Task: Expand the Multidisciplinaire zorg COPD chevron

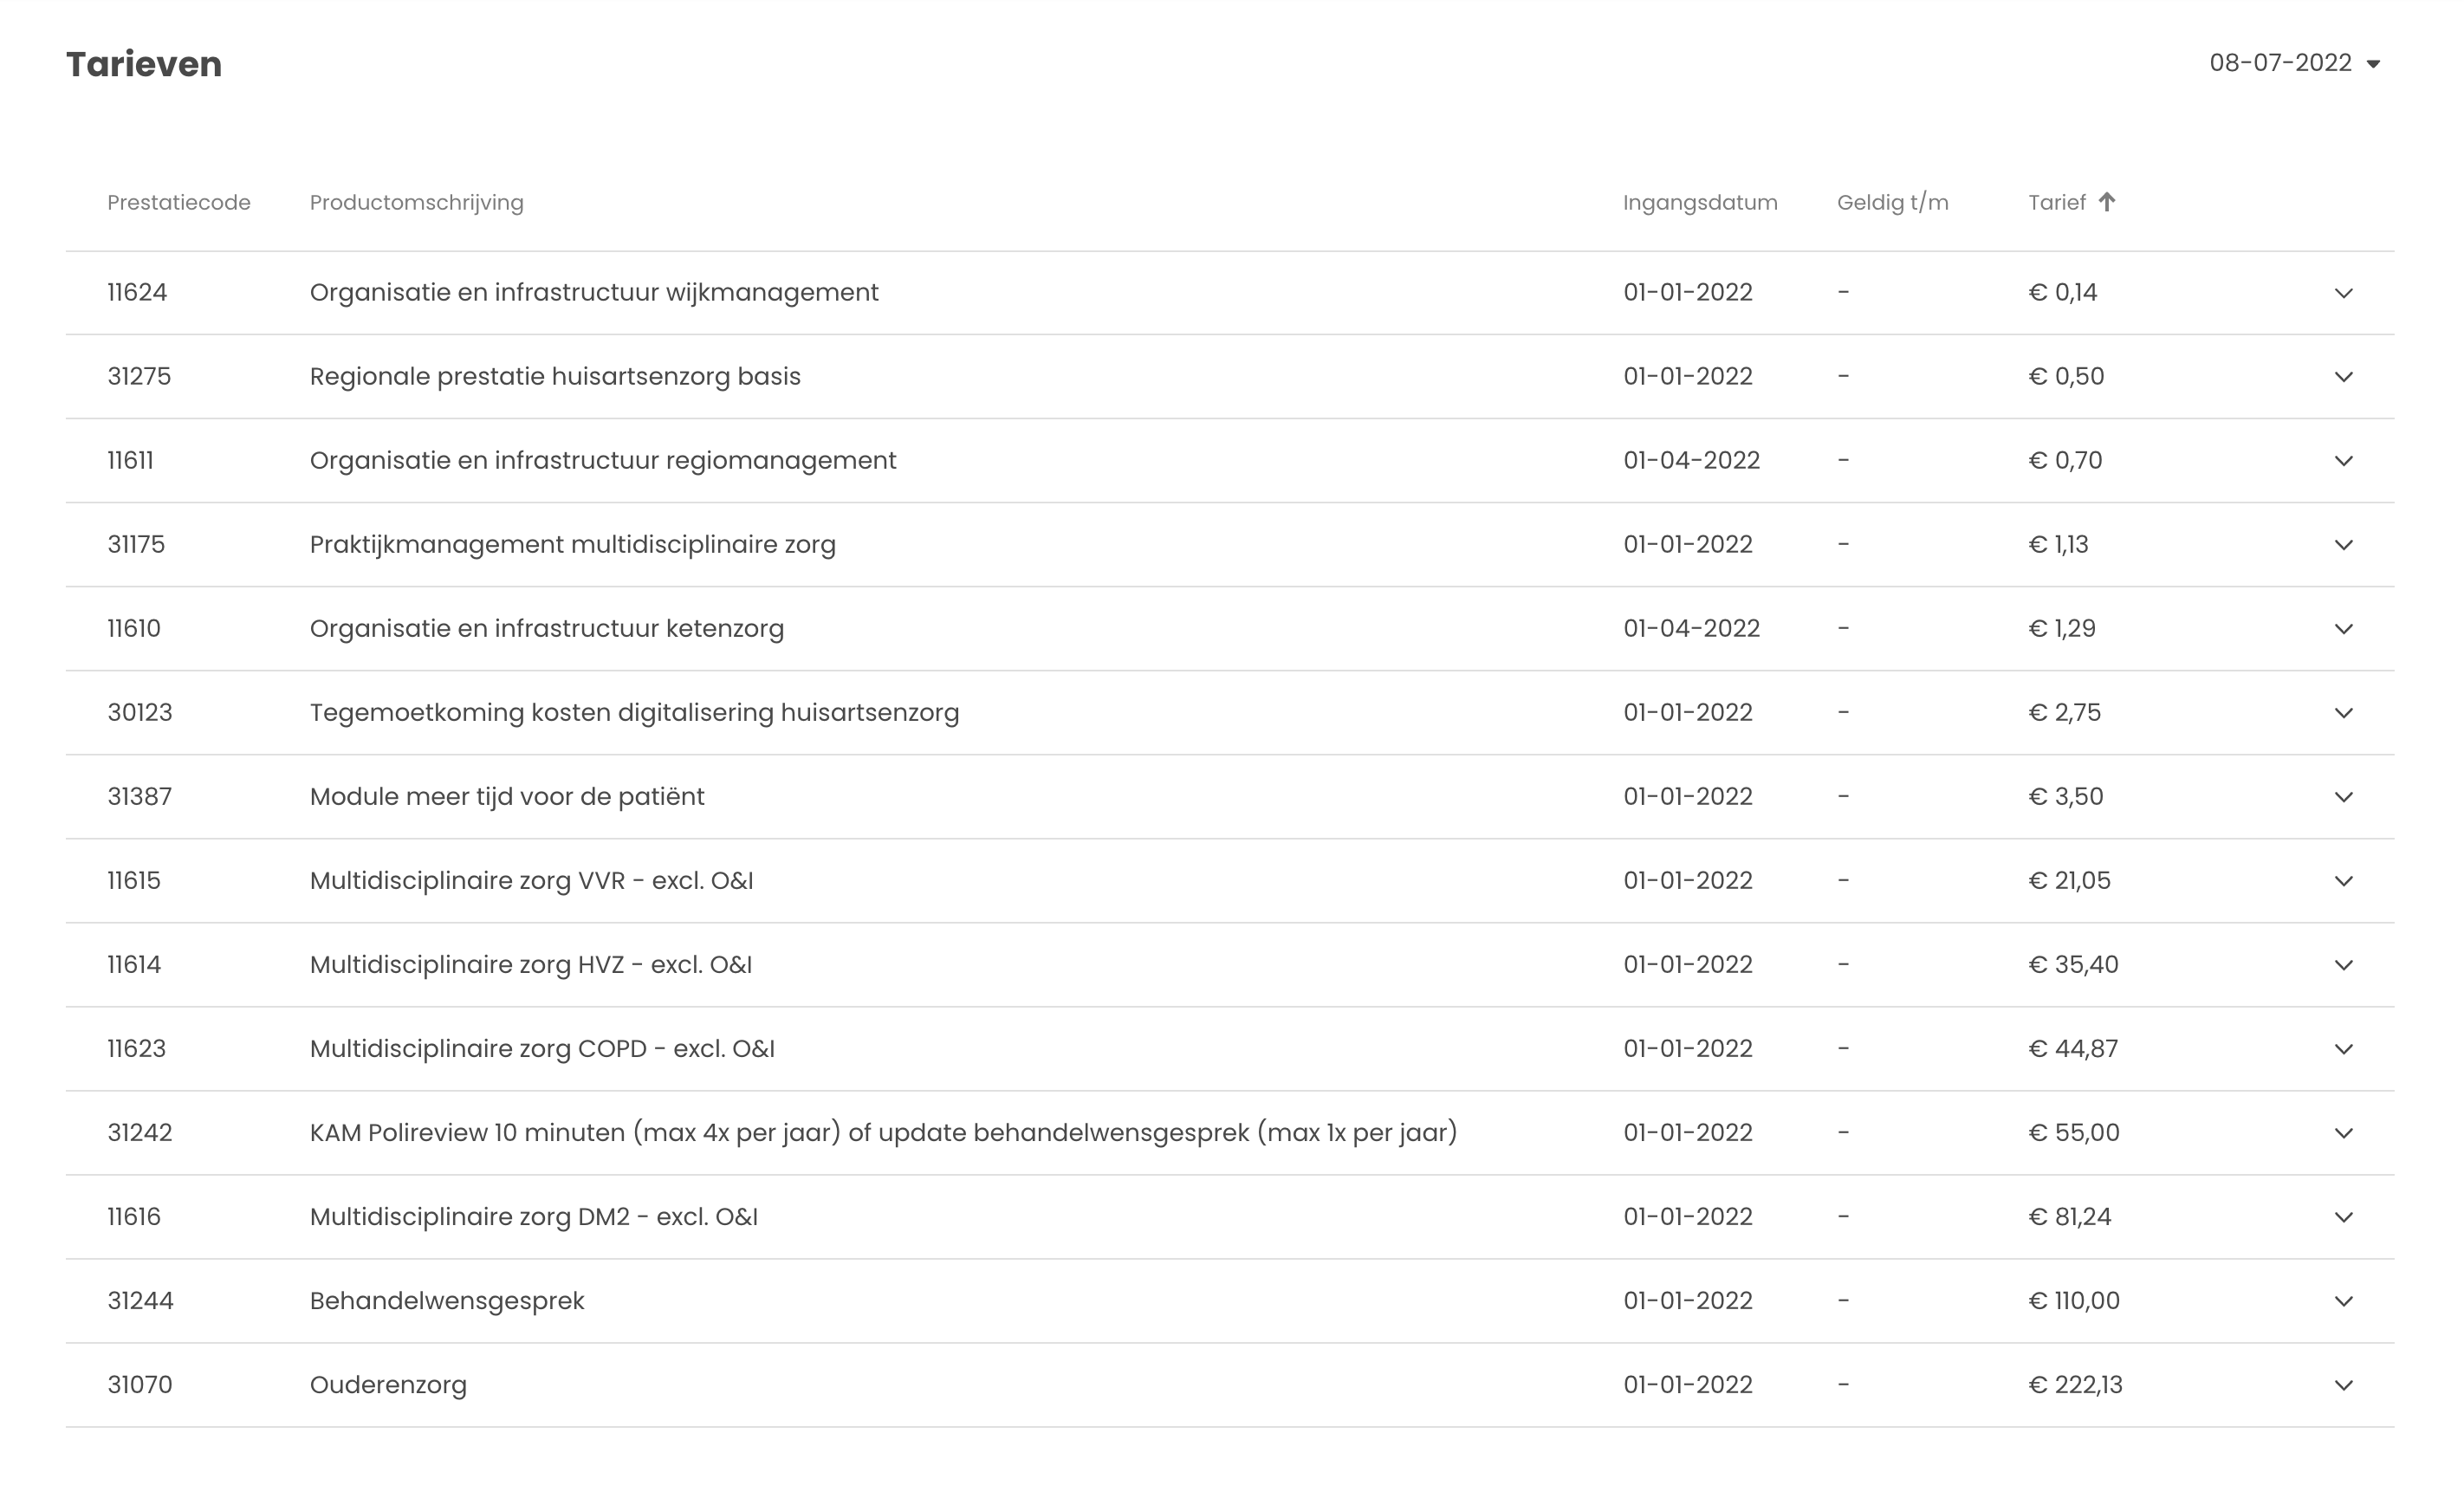Action: coord(2343,1049)
